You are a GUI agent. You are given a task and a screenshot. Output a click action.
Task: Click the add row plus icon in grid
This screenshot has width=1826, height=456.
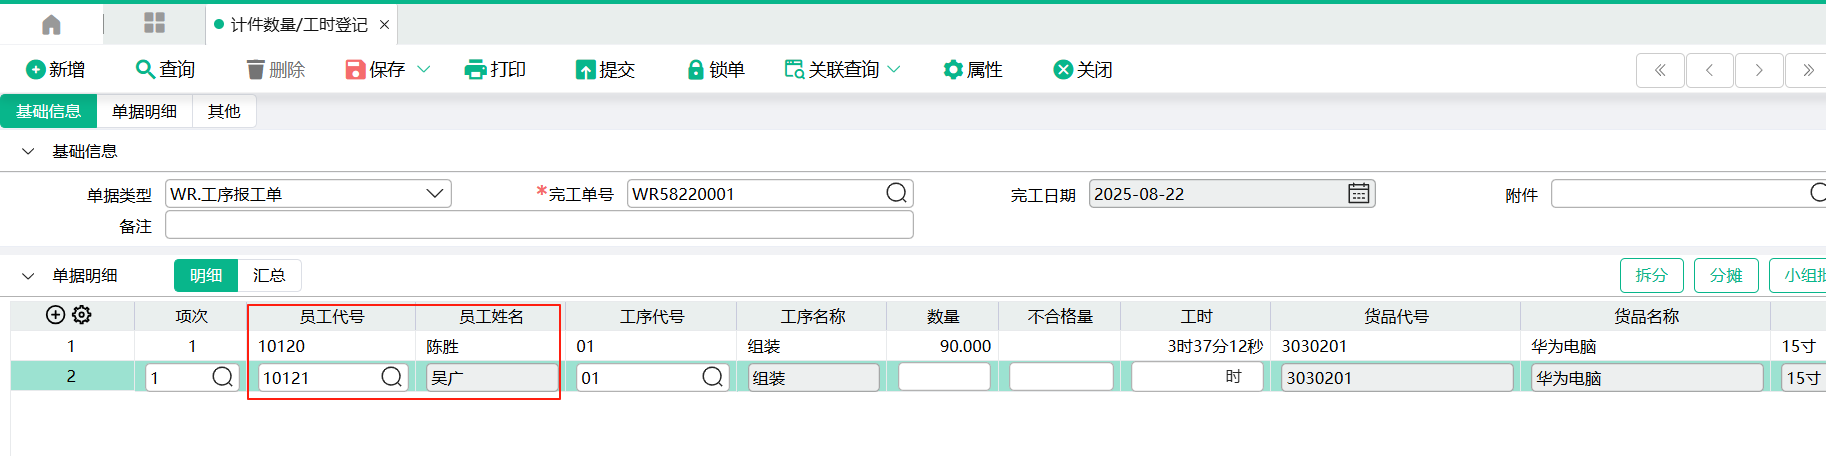point(56,315)
